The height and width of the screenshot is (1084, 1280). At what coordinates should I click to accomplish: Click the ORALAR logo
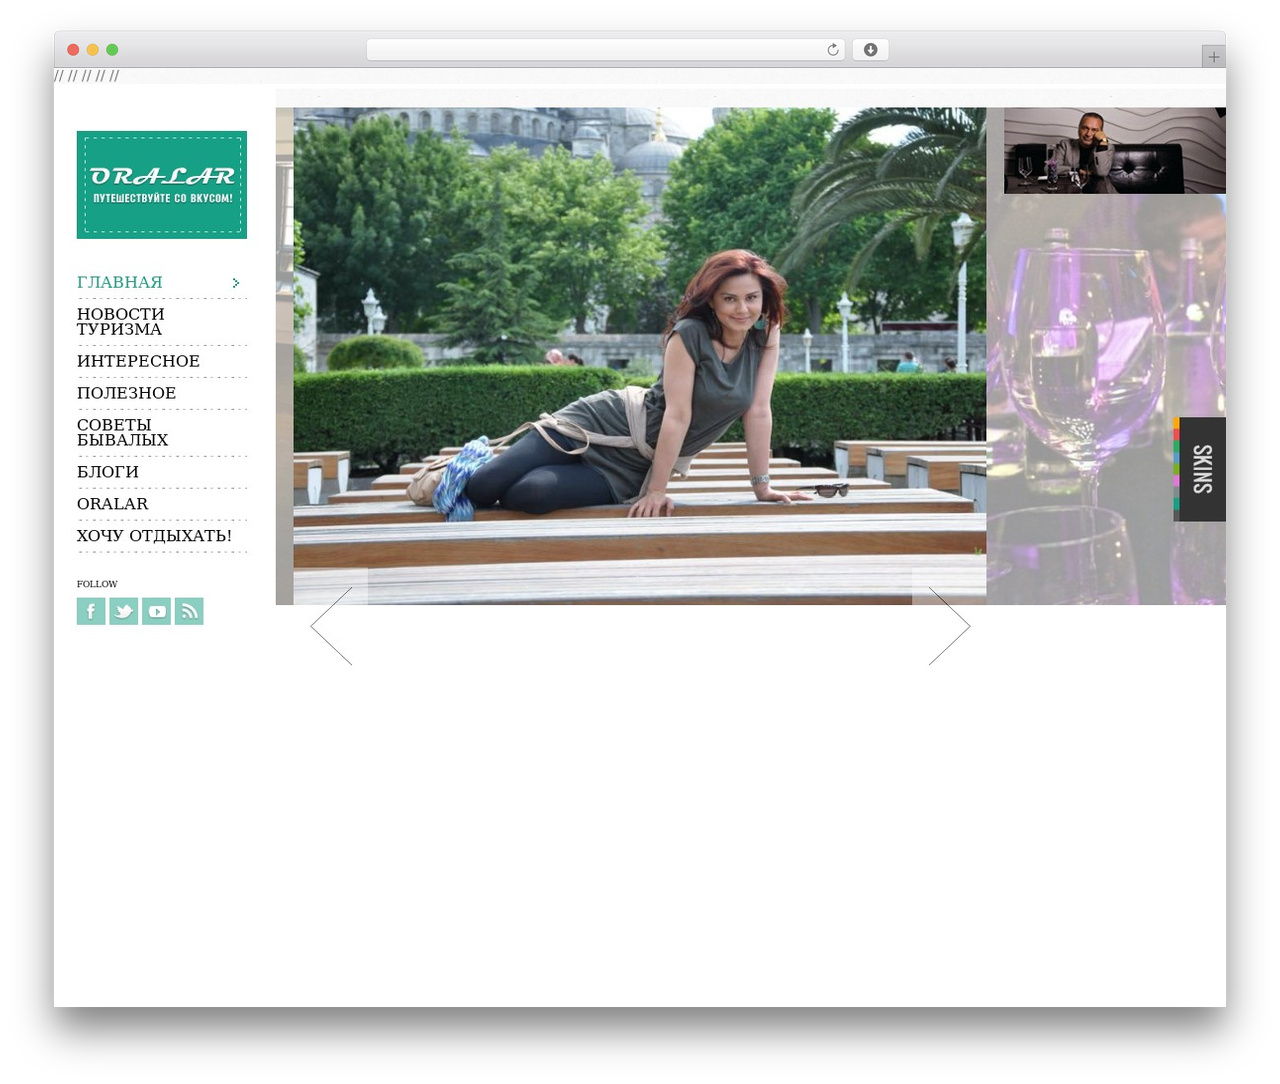(162, 185)
